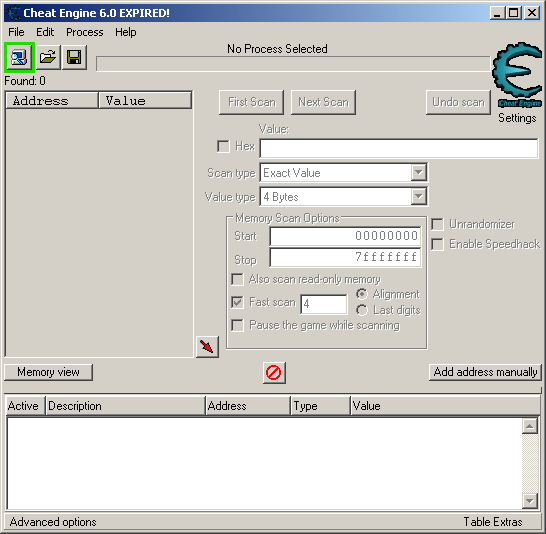The height and width of the screenshot is (534, 546).
Task: Click the First Scan button
Action: (x=251, y=102)
